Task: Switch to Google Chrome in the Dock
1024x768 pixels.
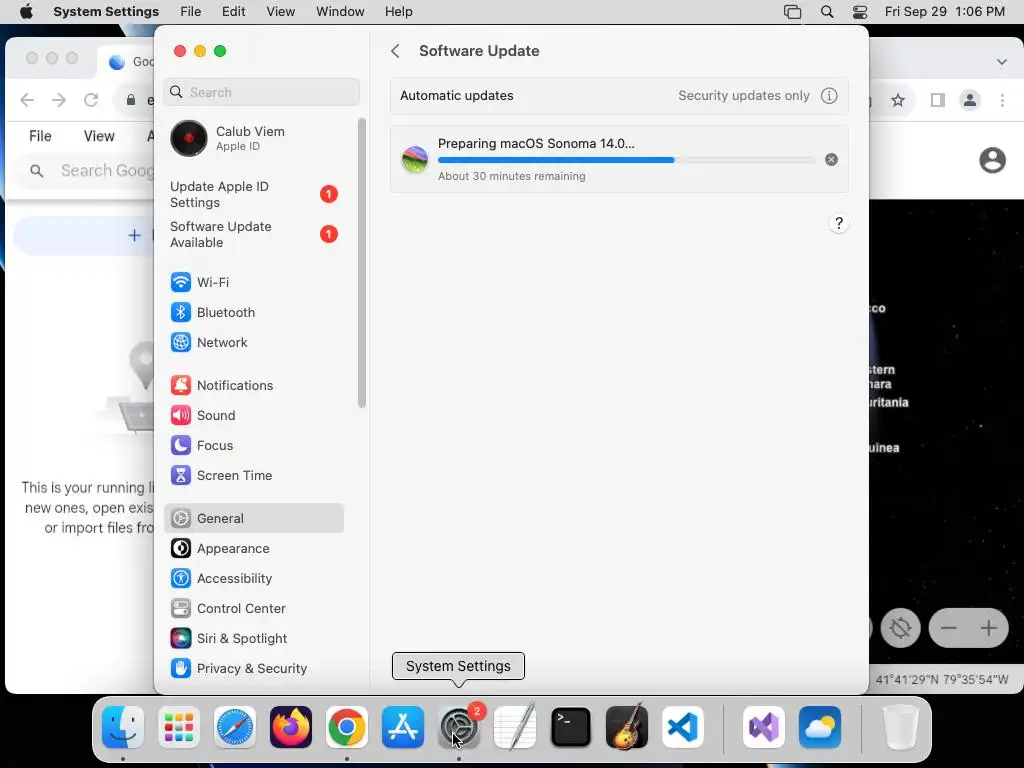Action: [x=347, y=727]
